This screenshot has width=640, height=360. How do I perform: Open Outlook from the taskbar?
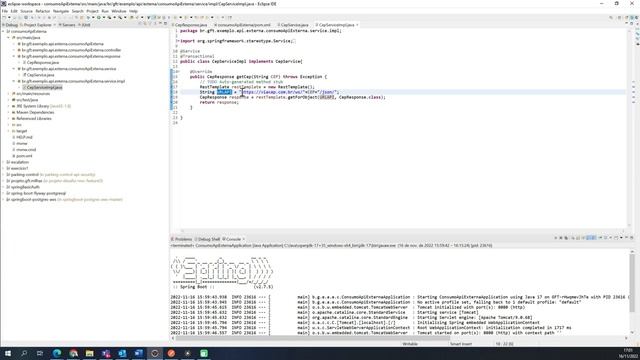click(122, 353)
